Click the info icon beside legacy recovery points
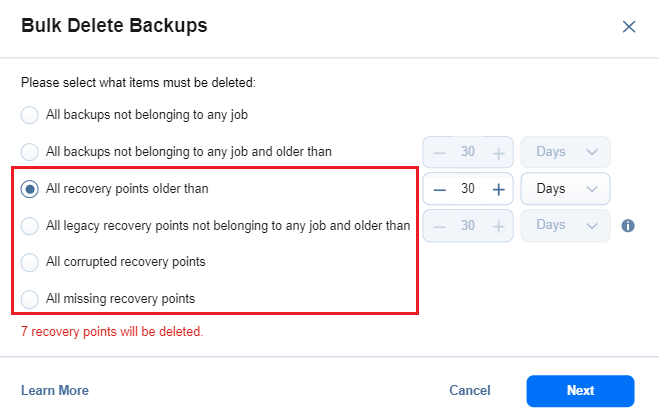Screen dimensions: 659x420 pos(628,226)
